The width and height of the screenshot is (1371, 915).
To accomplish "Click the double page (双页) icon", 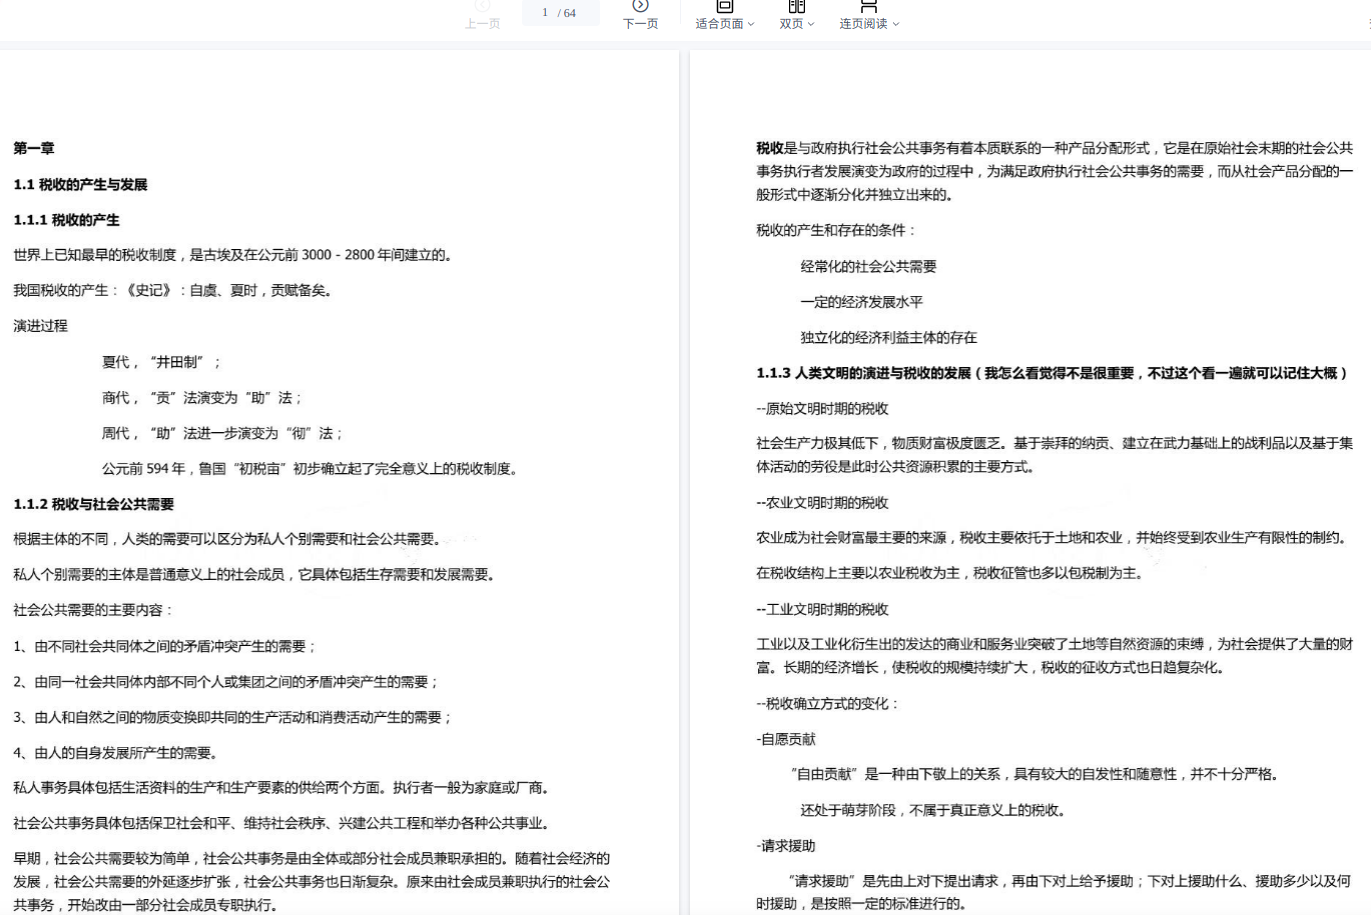I will click(797, 6).
